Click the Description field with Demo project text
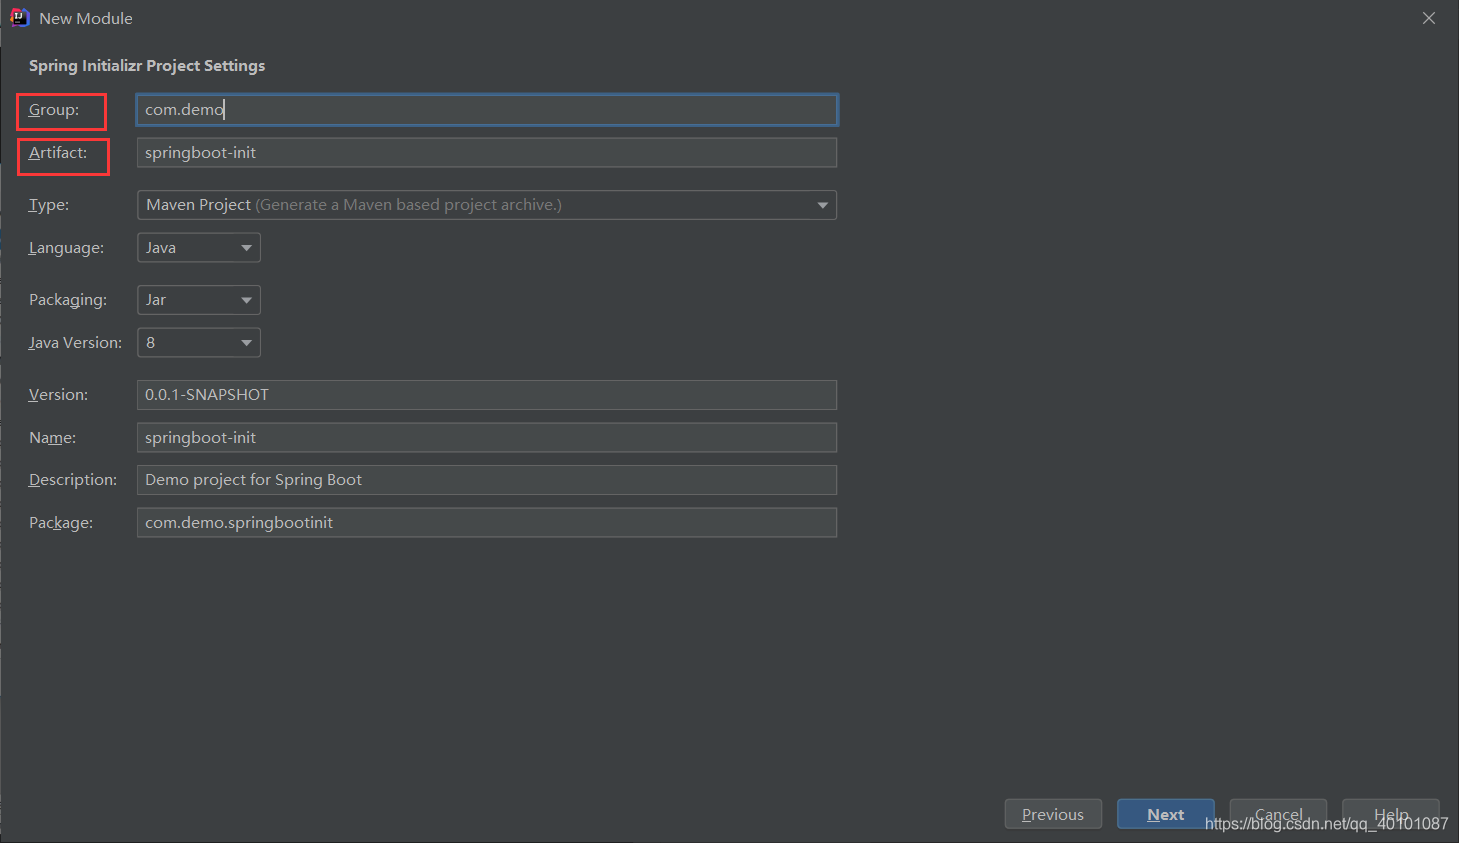 (487, 480)
